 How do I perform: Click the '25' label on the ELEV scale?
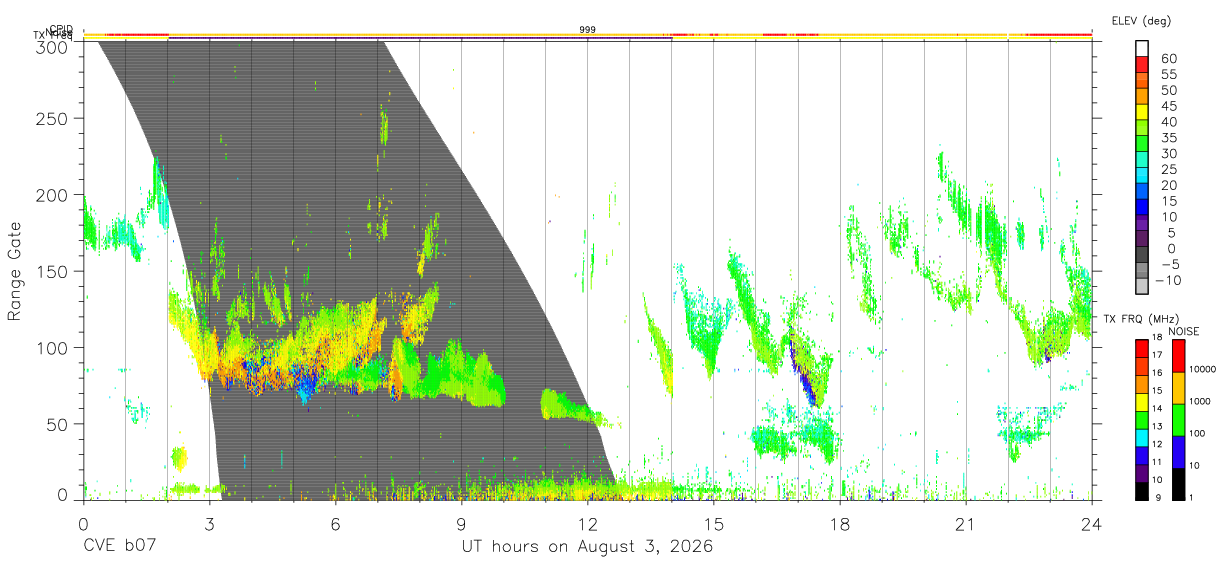1167,170
